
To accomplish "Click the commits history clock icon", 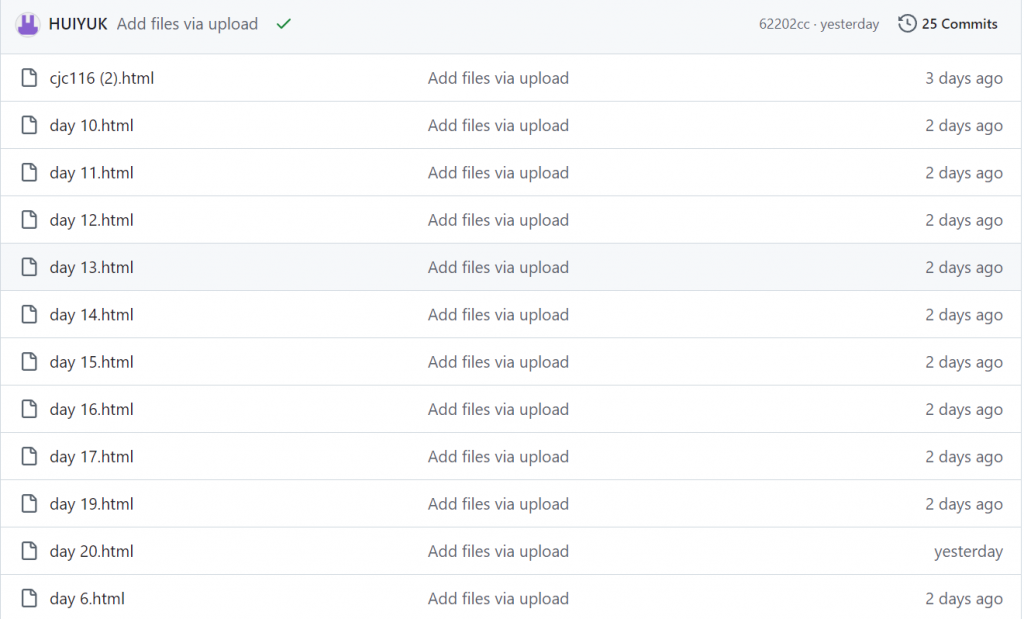I will [x=907, y=24].
